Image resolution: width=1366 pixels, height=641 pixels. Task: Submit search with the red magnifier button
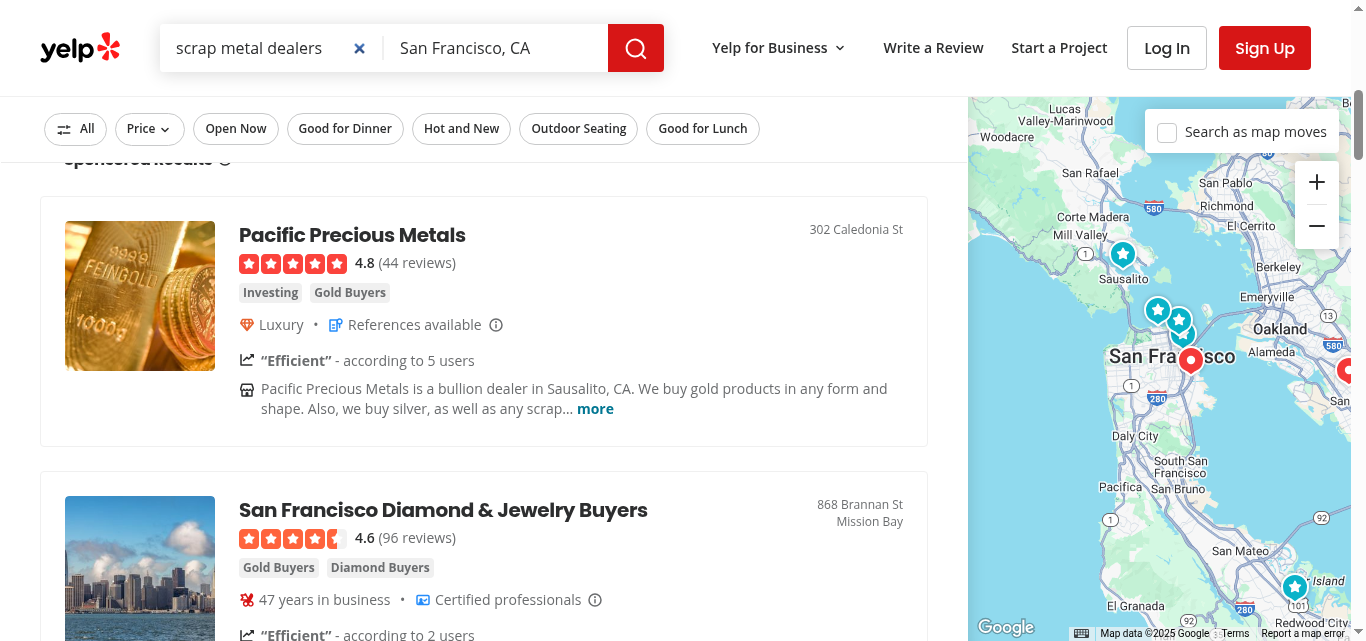pos(636,48)
